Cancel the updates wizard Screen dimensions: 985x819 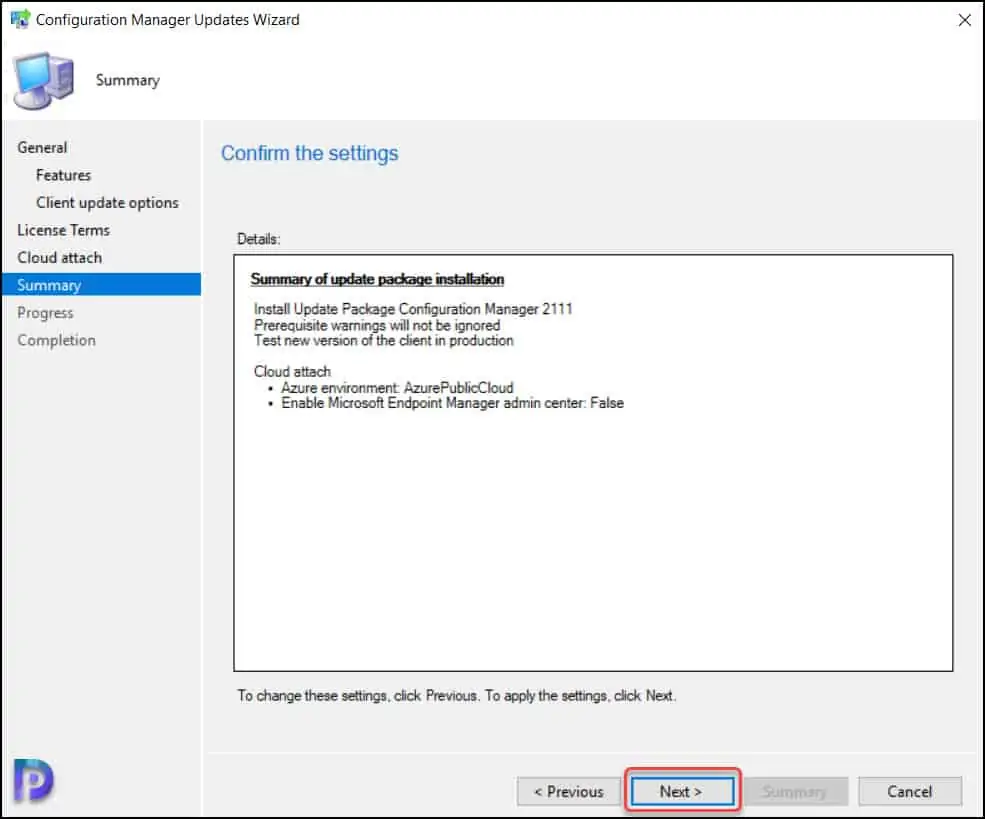point(910,791)
